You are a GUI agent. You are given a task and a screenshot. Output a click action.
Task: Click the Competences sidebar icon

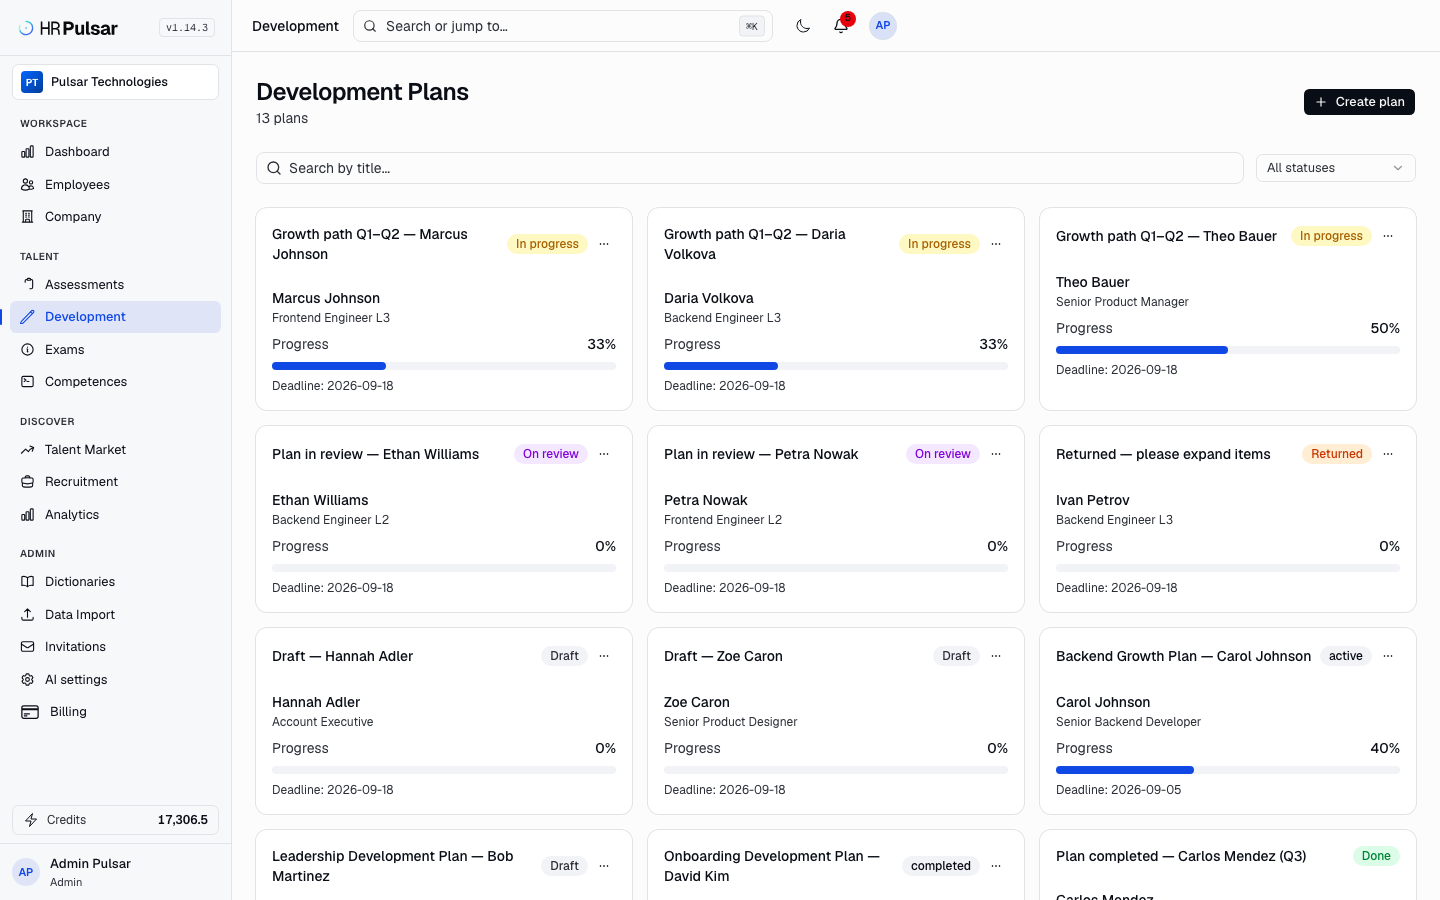28,382
